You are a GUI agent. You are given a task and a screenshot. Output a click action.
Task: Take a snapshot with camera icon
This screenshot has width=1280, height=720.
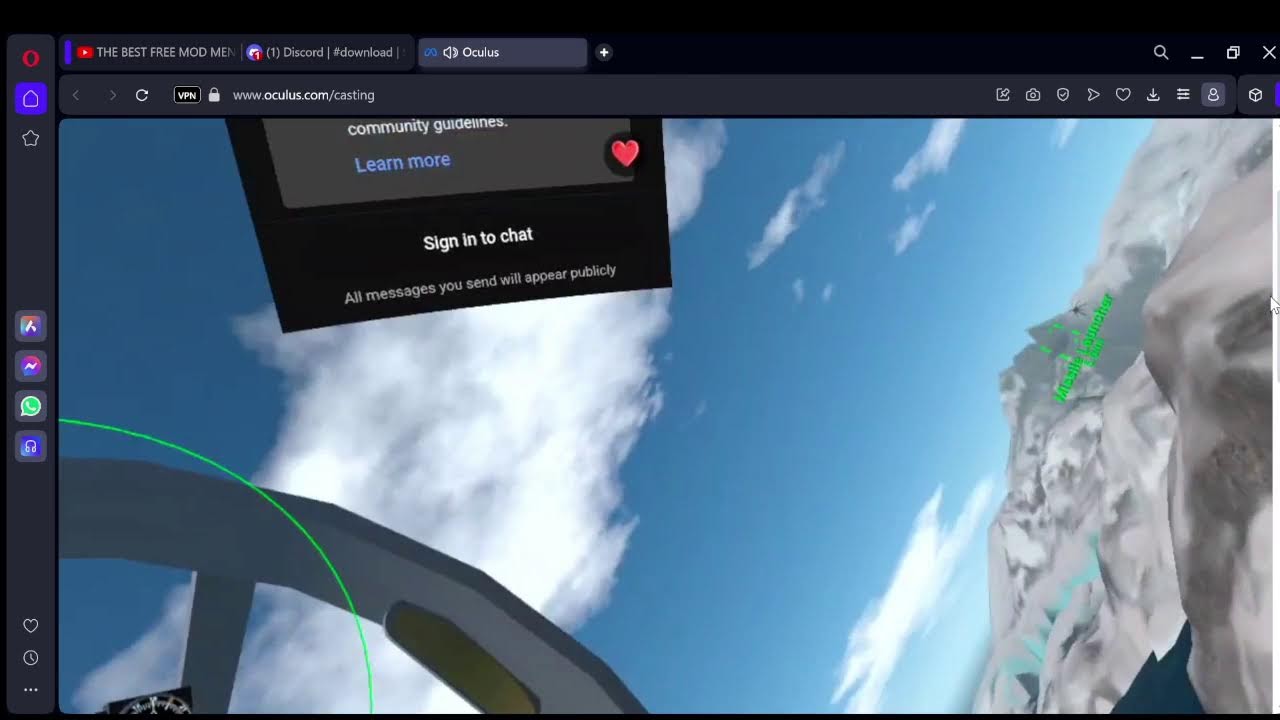point(1033,95)
